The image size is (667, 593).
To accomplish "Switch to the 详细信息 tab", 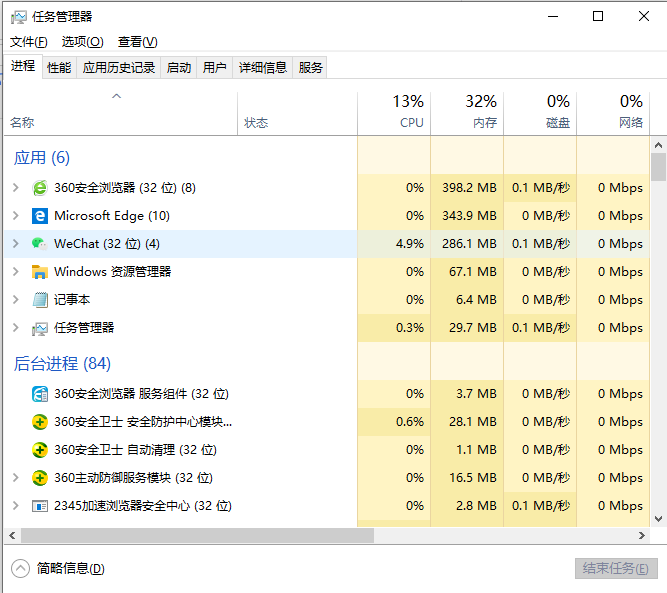I will tap(263, 68).
